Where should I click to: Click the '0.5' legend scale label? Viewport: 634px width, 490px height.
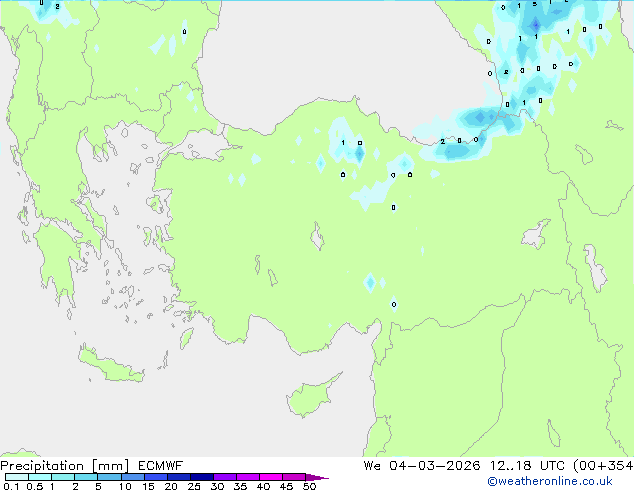[34, 486]
